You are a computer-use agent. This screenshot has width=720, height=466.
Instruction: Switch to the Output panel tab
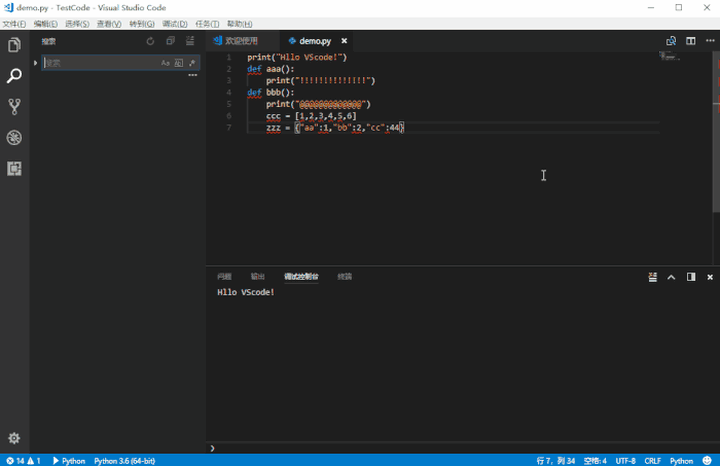[x=258, y=276]
